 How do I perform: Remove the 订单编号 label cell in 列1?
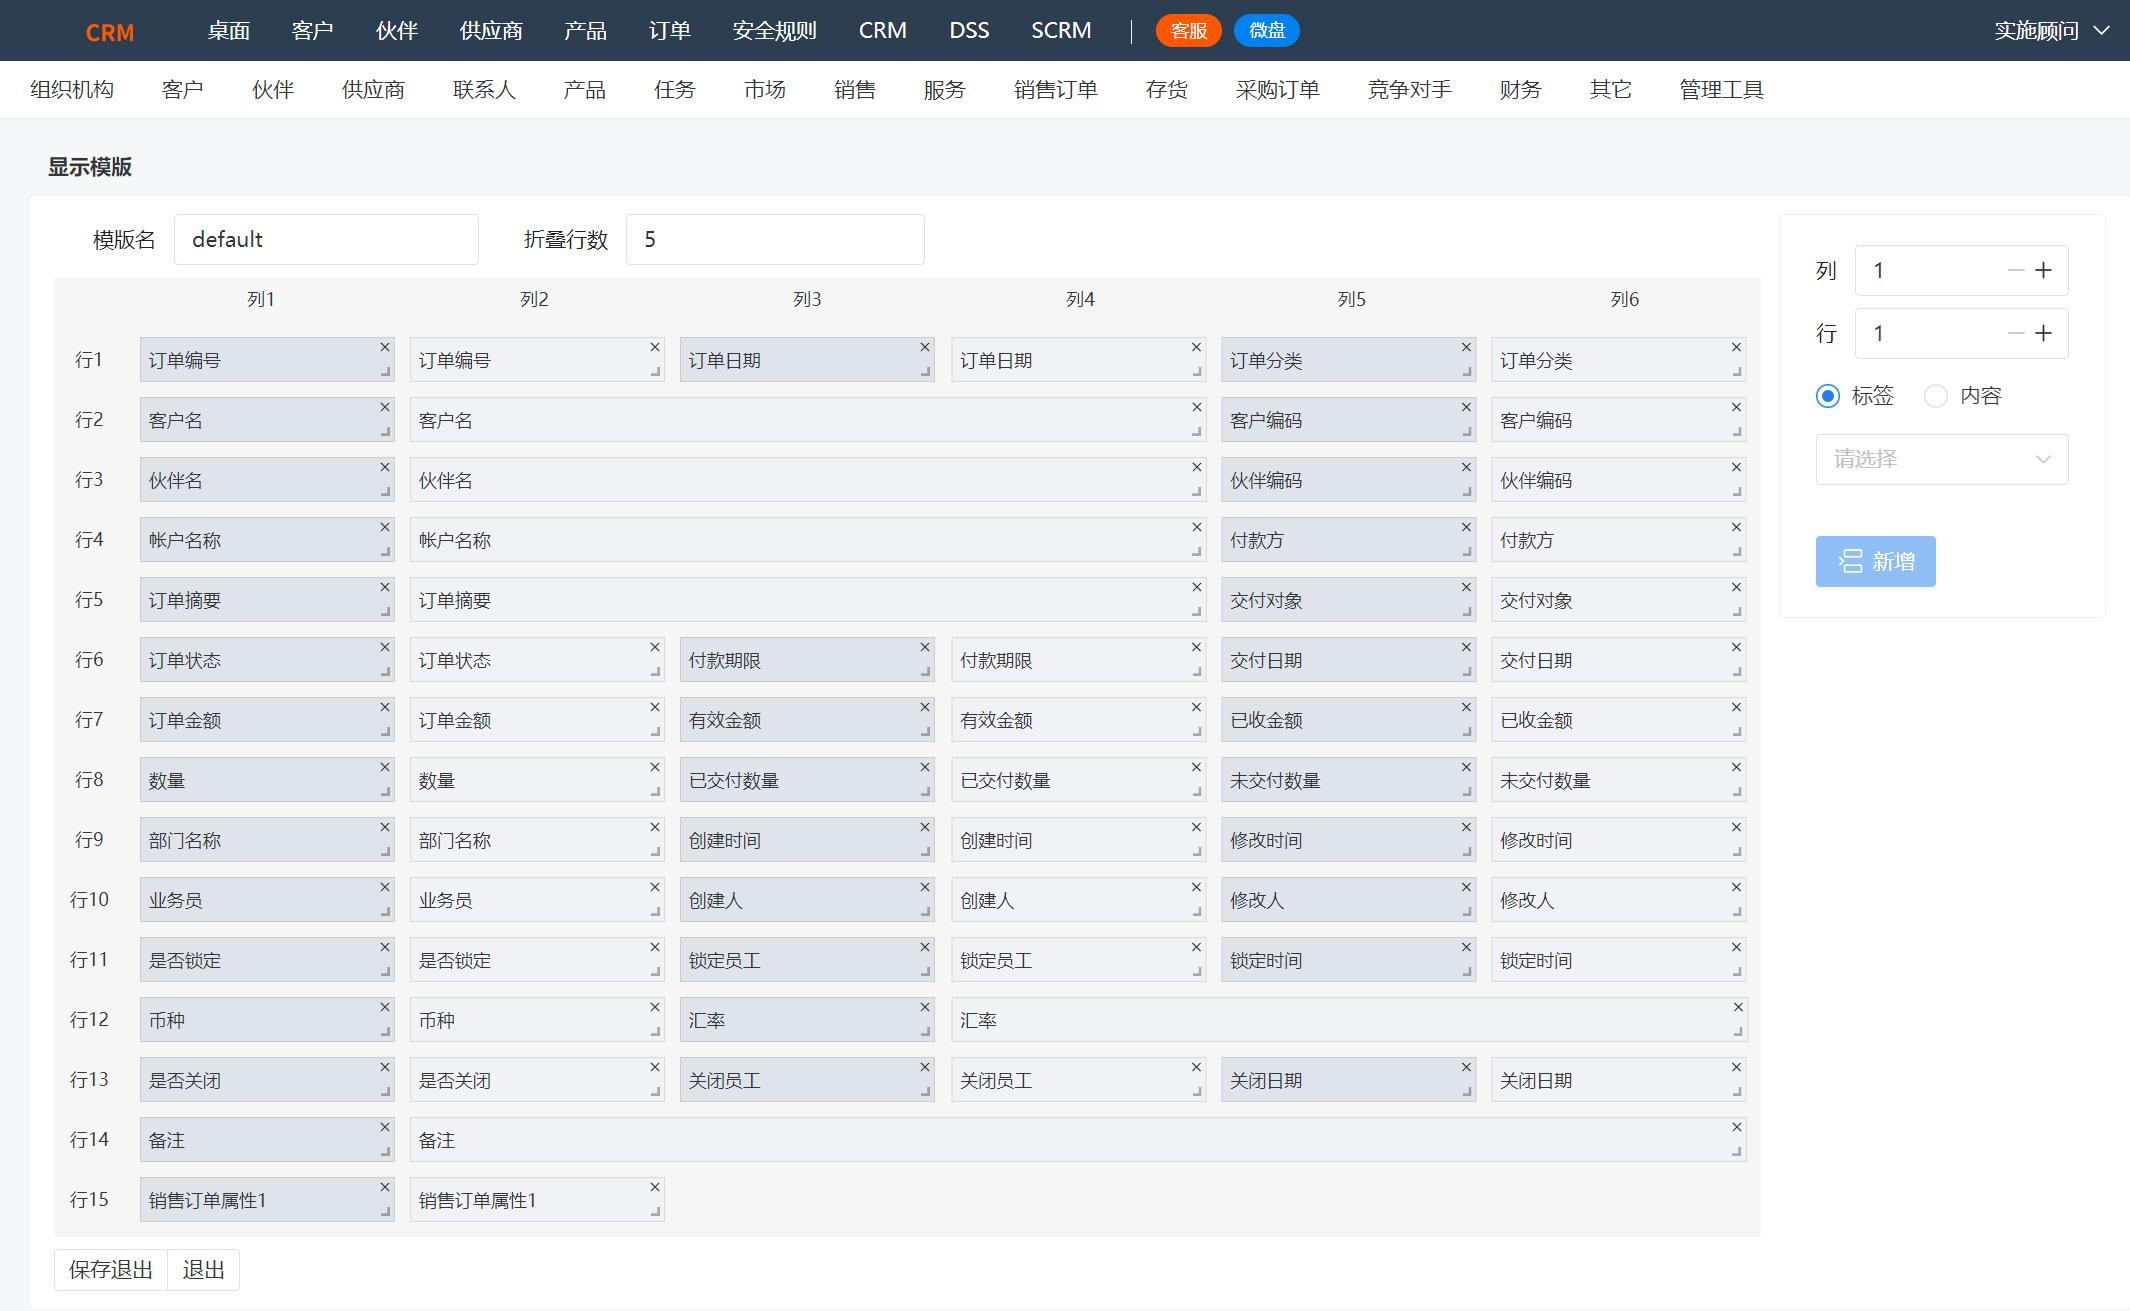pyautogui.click(x=384, y=347)
